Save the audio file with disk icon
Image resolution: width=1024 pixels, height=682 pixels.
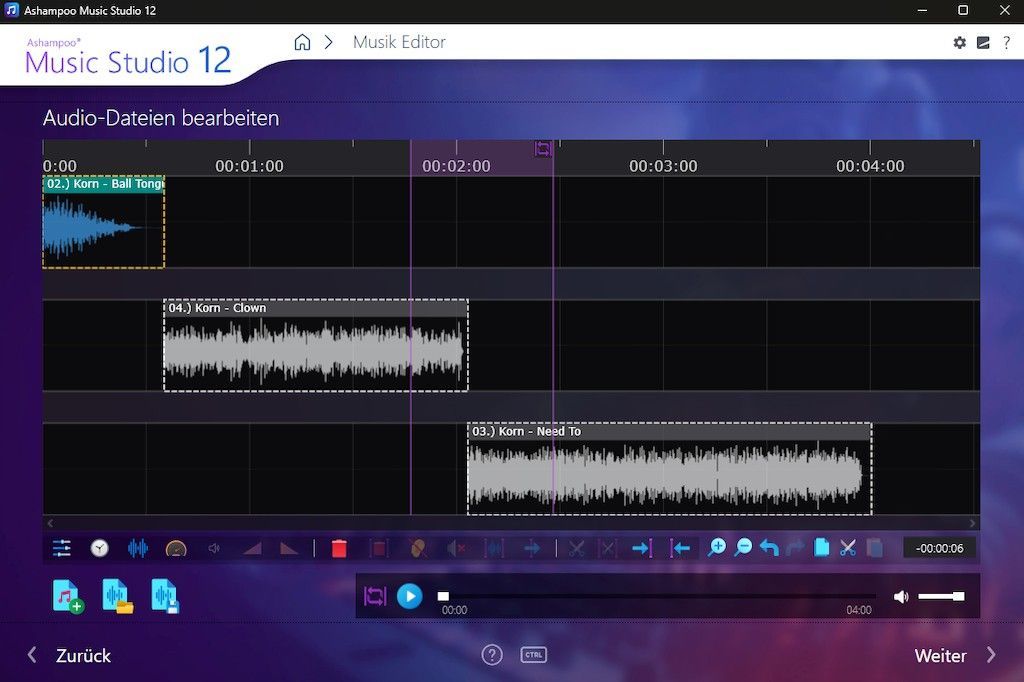[165, 596]
